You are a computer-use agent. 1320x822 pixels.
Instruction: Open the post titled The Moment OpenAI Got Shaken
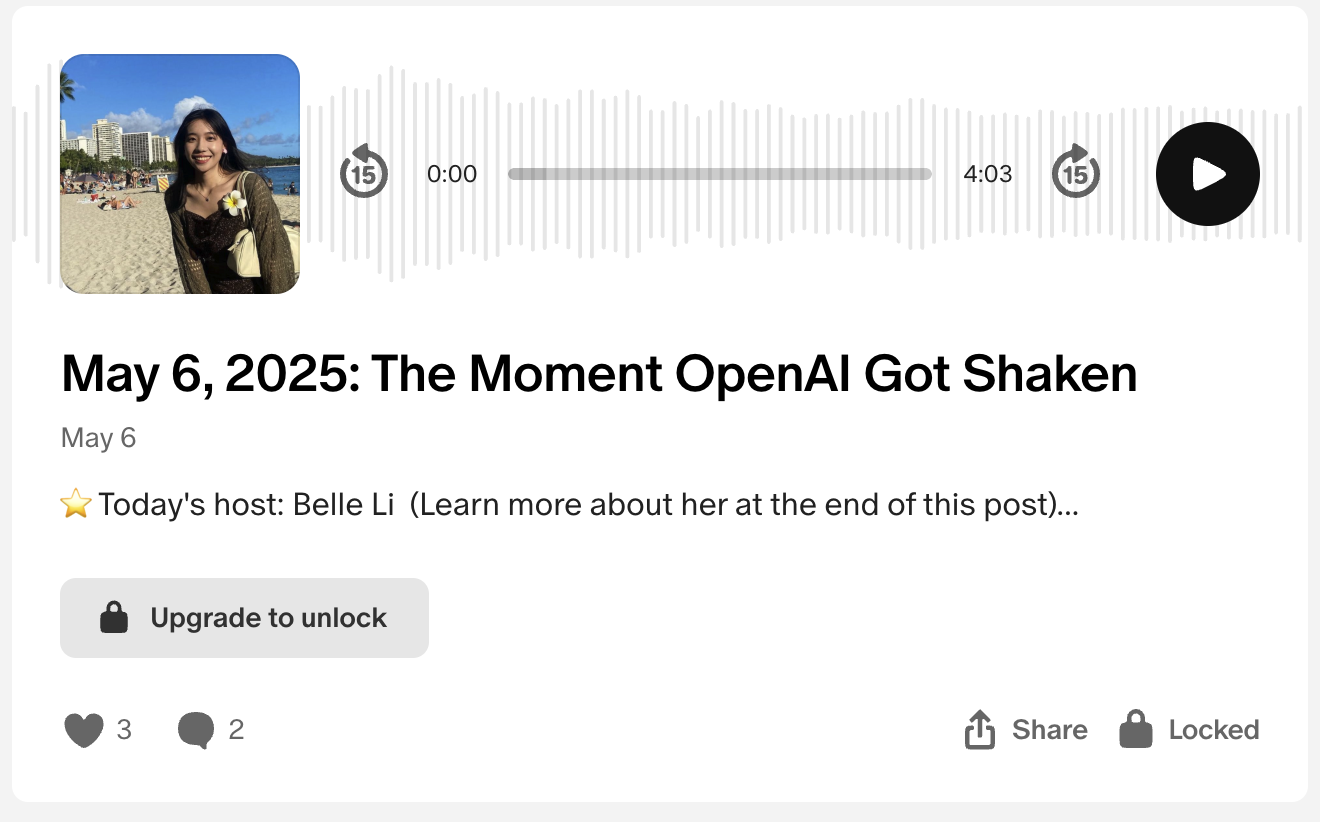point(599,375)
